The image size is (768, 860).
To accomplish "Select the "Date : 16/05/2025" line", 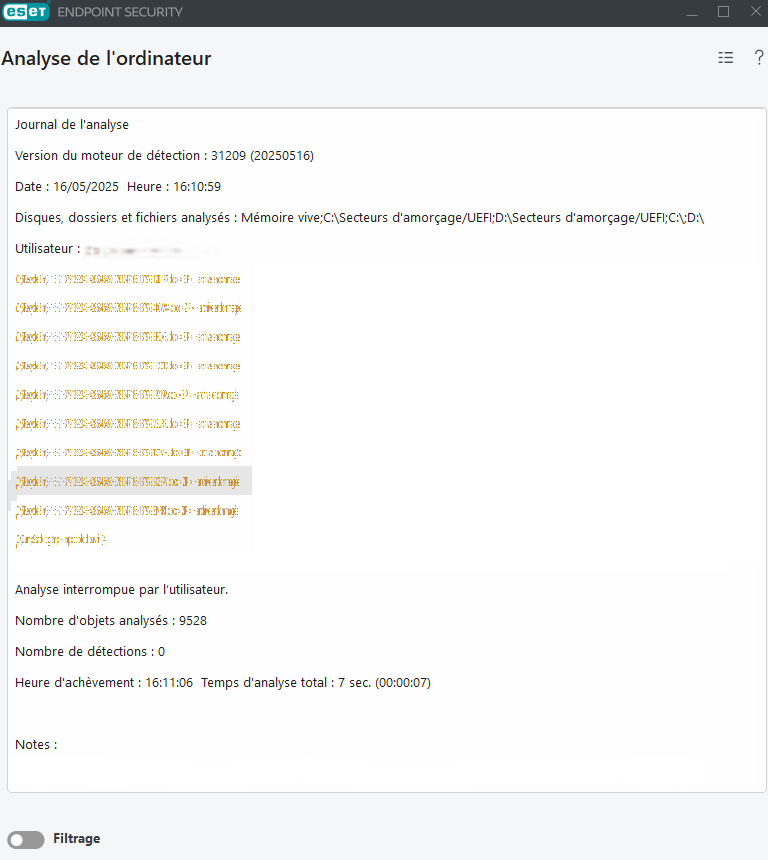I will pos(118,186).
